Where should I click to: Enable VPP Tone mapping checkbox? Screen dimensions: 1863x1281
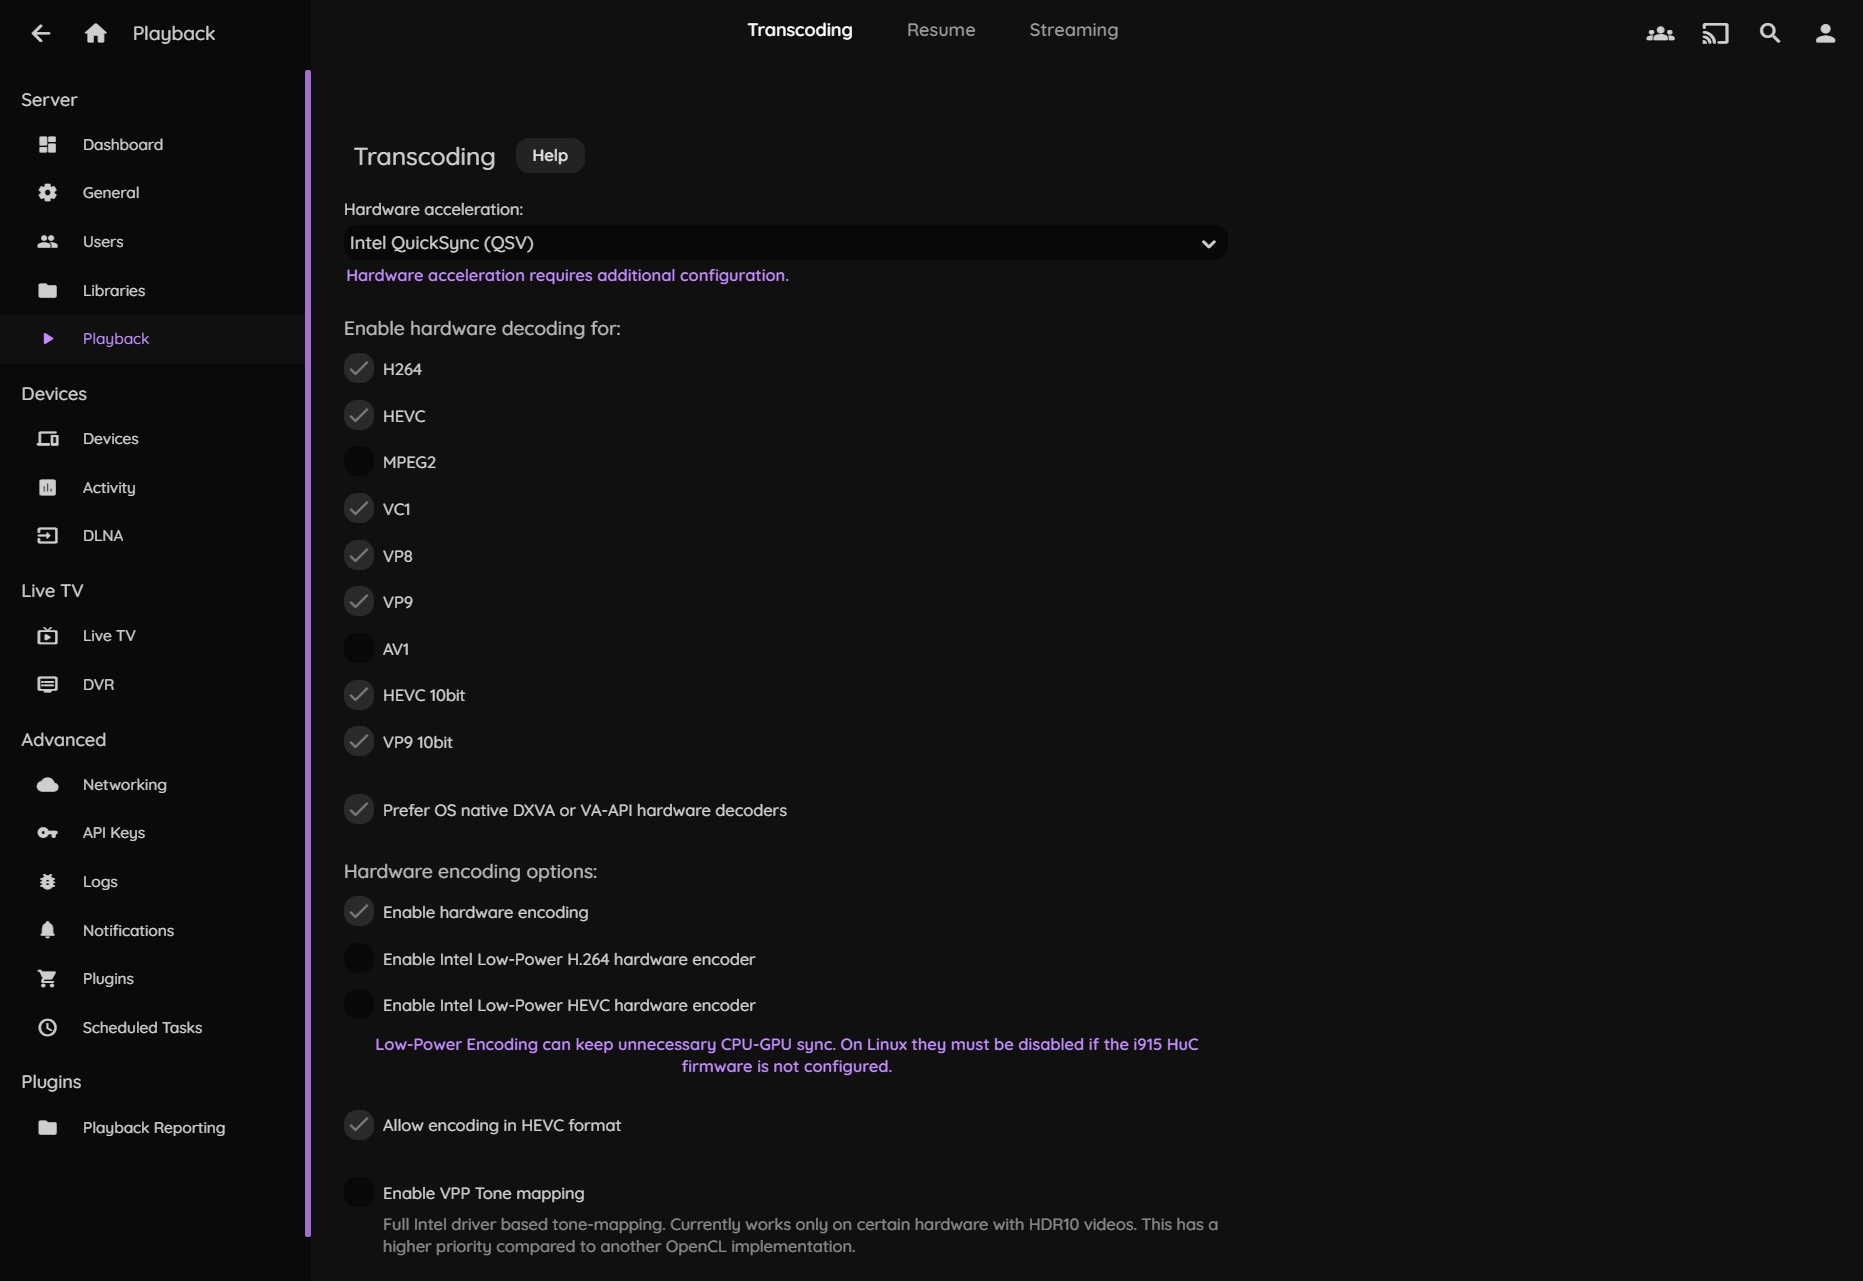(x=359, y=1193)
